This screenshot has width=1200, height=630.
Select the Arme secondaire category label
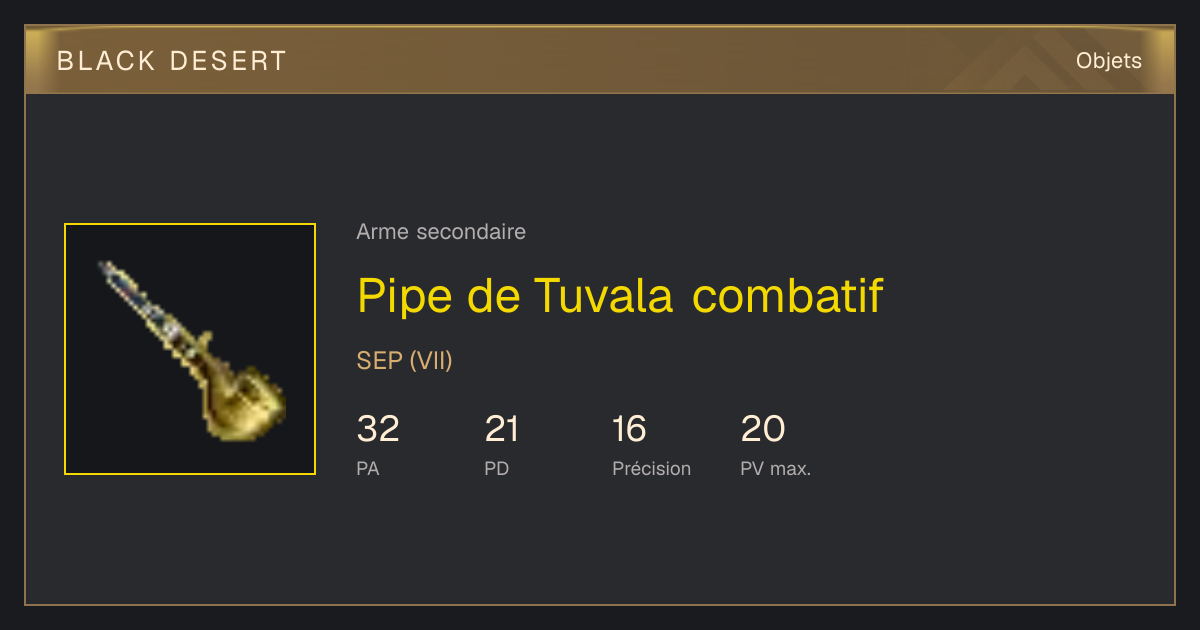(x=441, y=232)
